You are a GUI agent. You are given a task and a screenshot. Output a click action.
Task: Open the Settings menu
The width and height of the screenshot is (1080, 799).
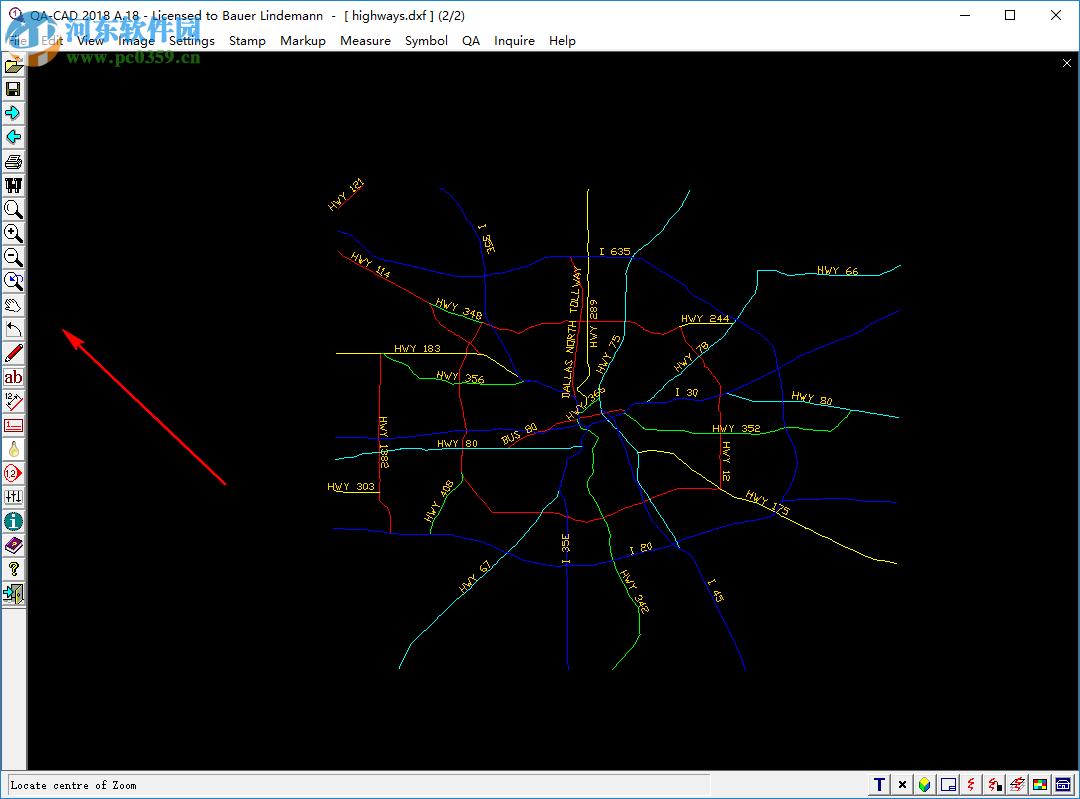click(x=191, y=41)
